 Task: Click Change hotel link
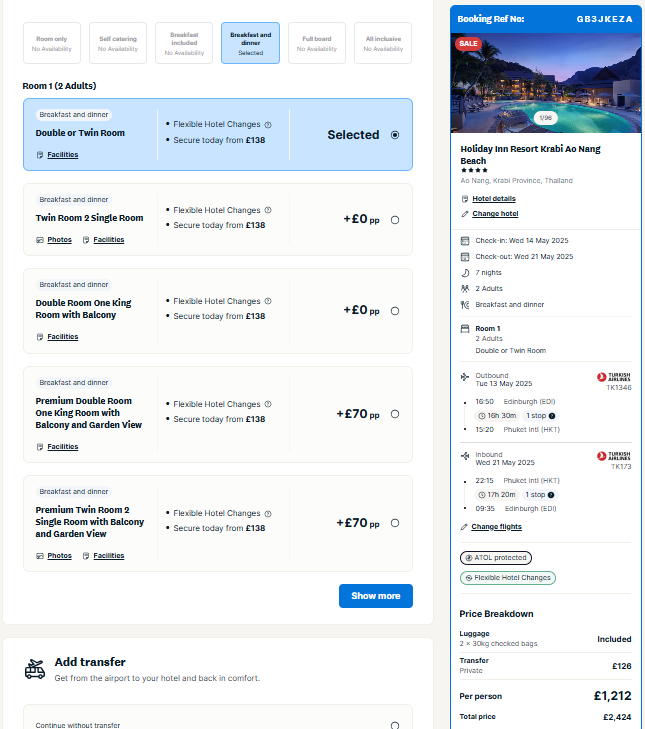coord(495,213)
